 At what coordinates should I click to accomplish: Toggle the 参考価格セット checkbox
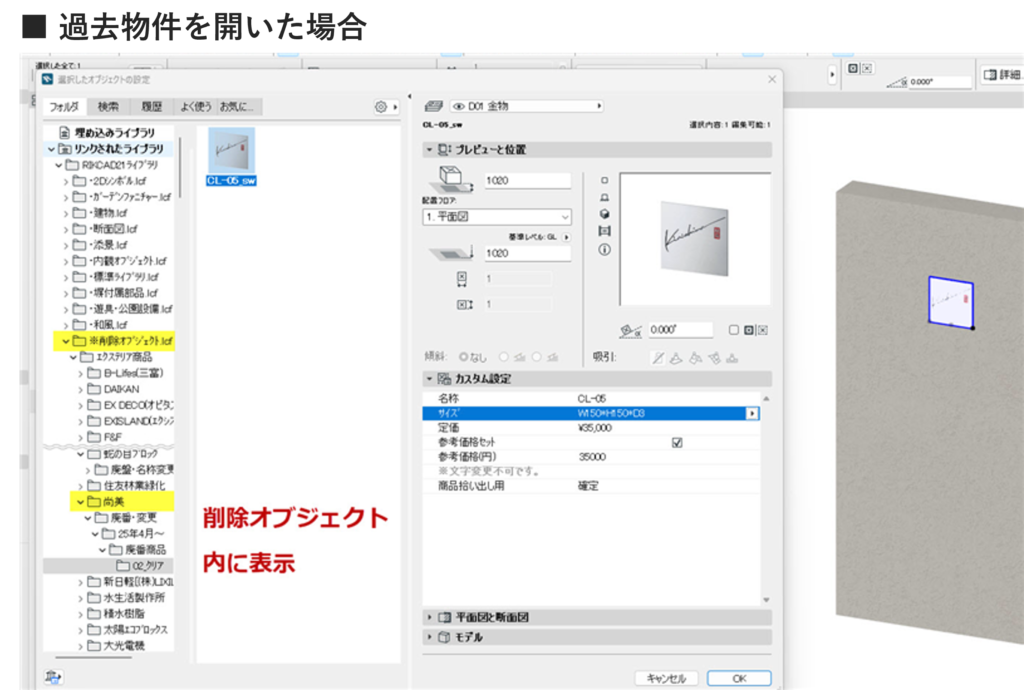(677, 443)
